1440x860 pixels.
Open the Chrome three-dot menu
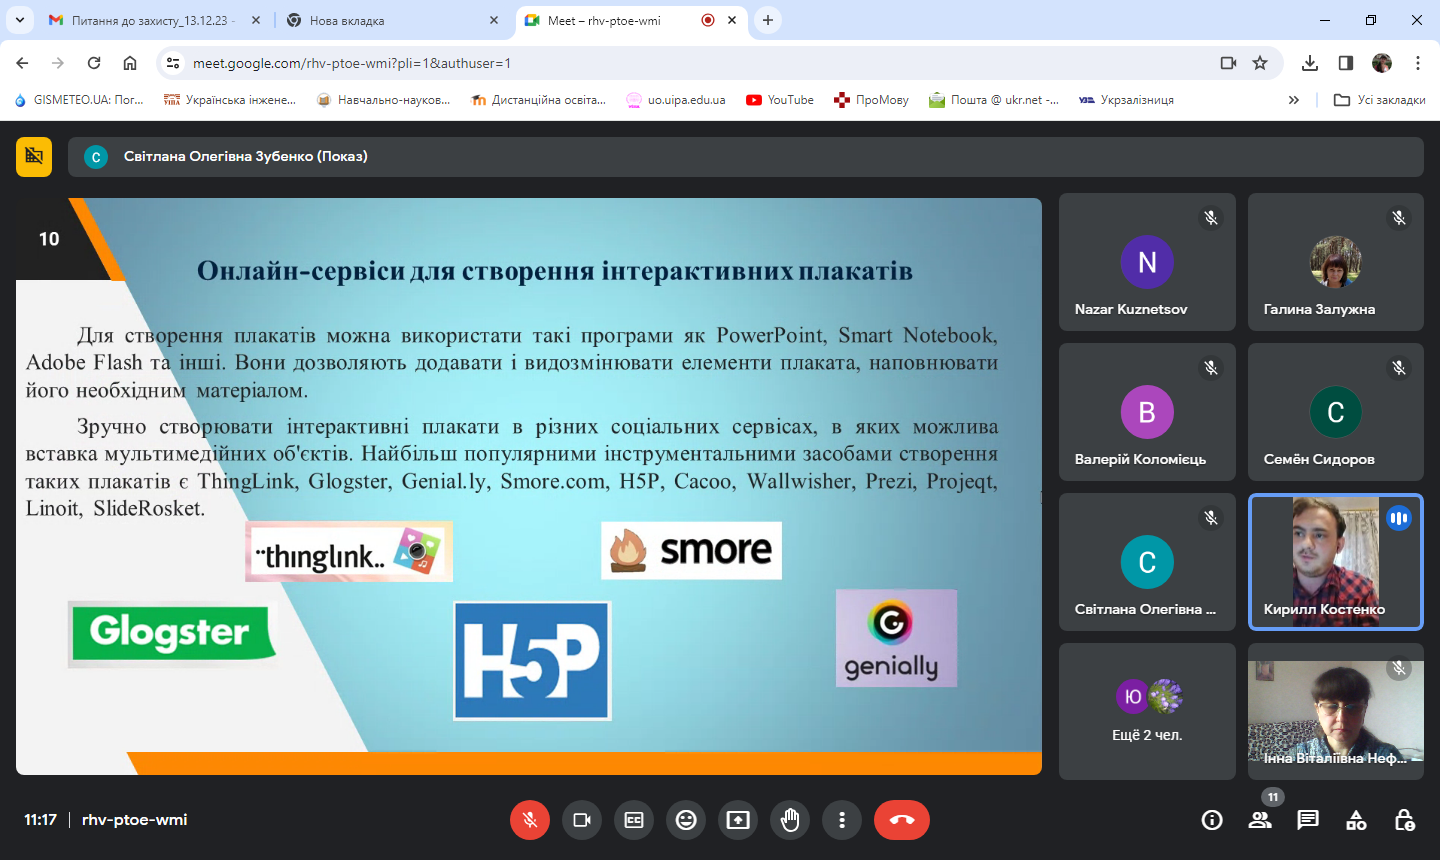coord(1418,63)
